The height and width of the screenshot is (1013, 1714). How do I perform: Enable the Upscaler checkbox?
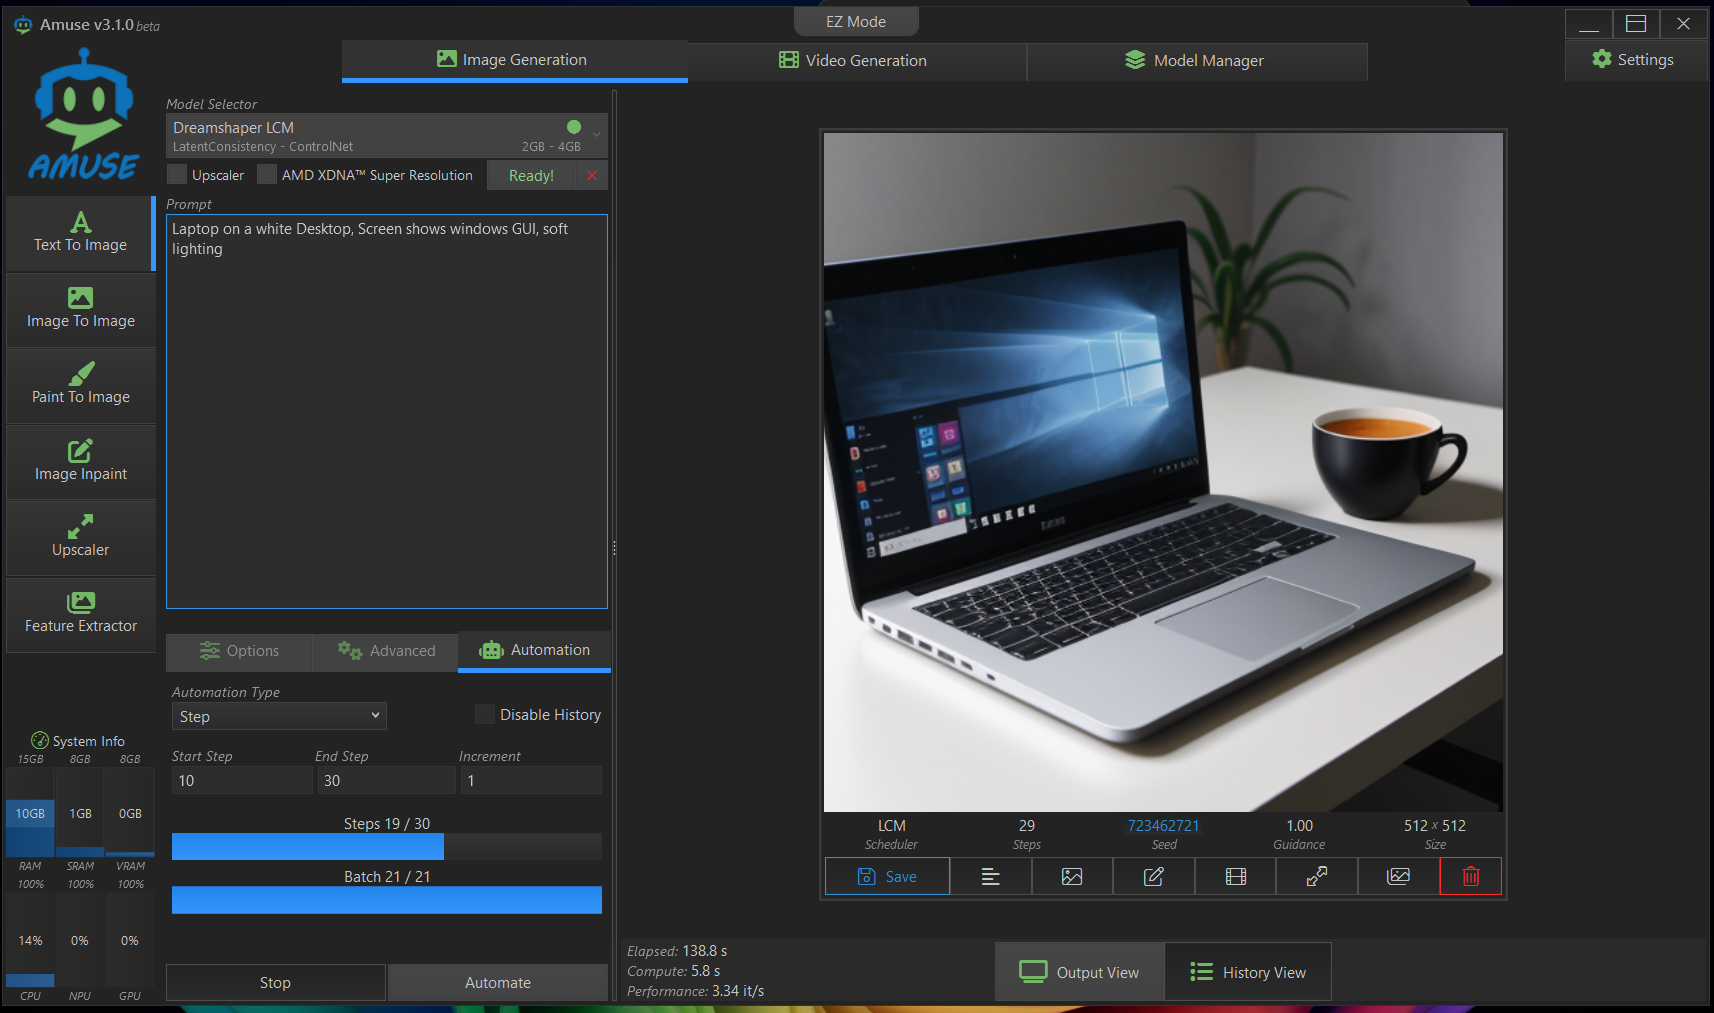click(x=178, y=175)
